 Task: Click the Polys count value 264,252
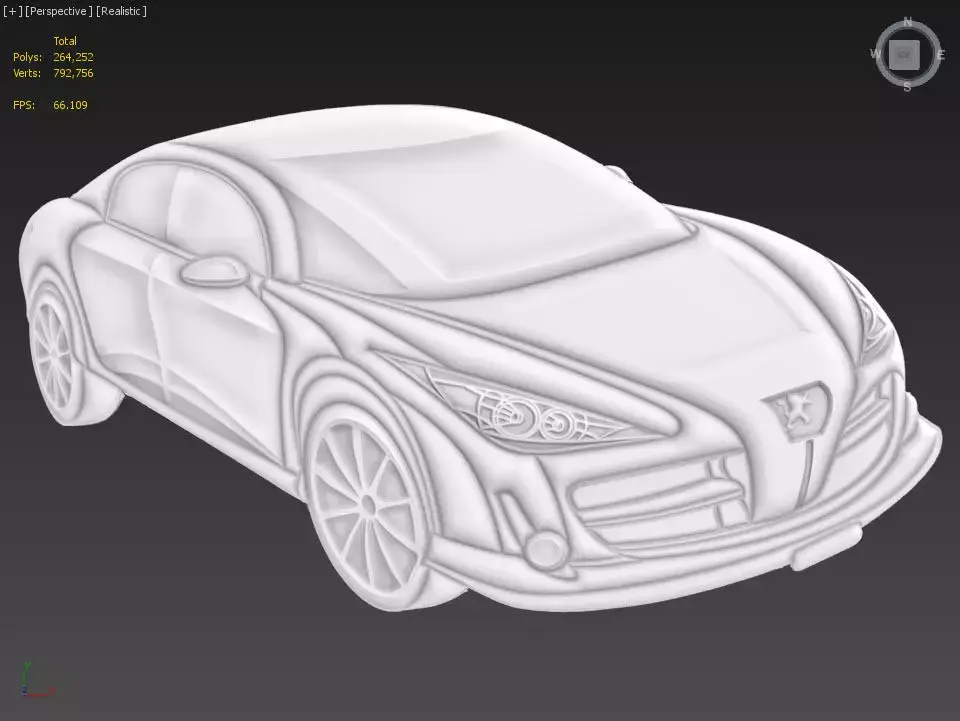[x=73, y=57]
